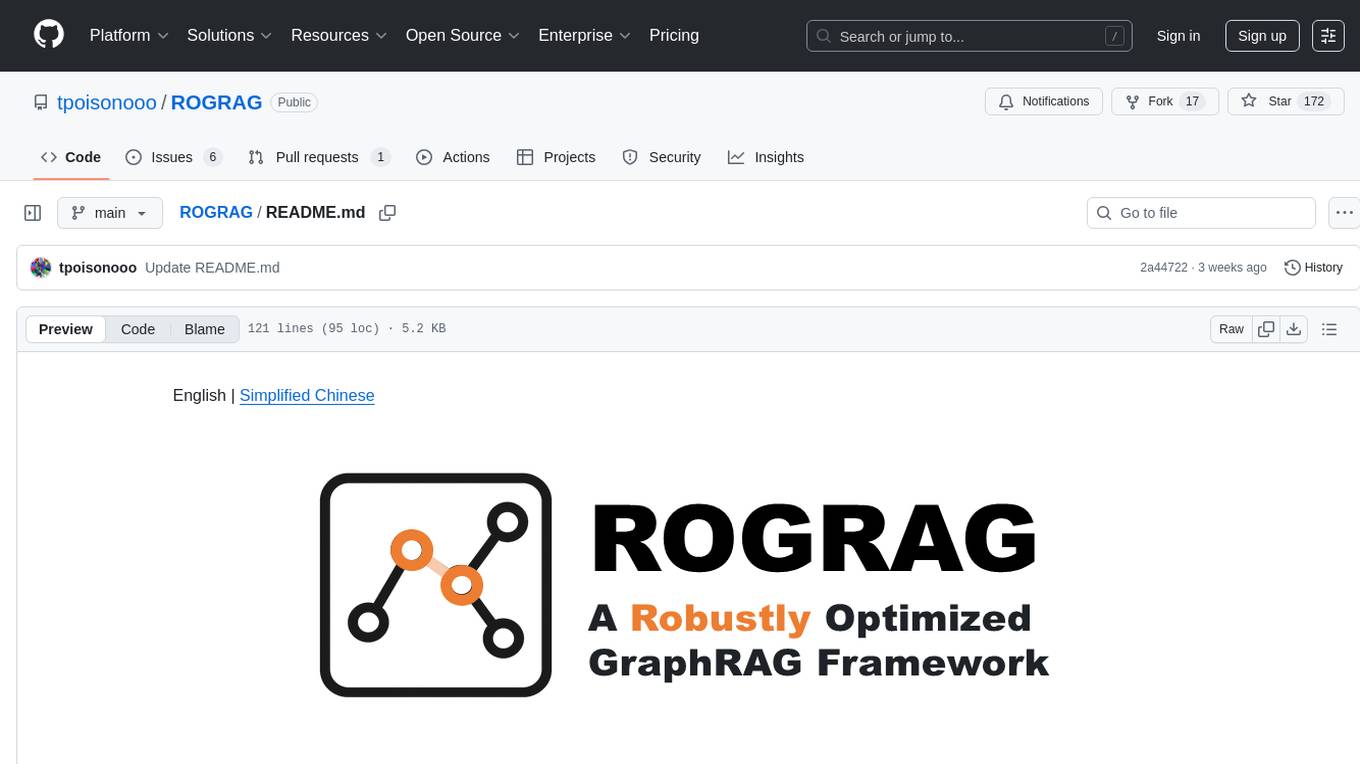Image resolution: width=1360 pixels, height=764 pixels.
Task: Expand the file tree side panel
Action: tap(33, 213)
